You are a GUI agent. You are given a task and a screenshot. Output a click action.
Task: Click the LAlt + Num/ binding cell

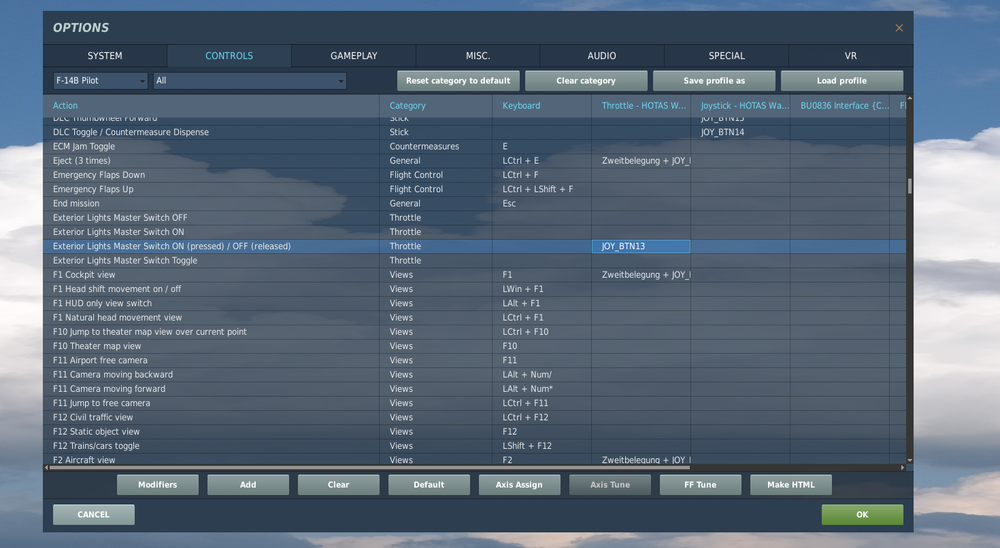[542, 374]
